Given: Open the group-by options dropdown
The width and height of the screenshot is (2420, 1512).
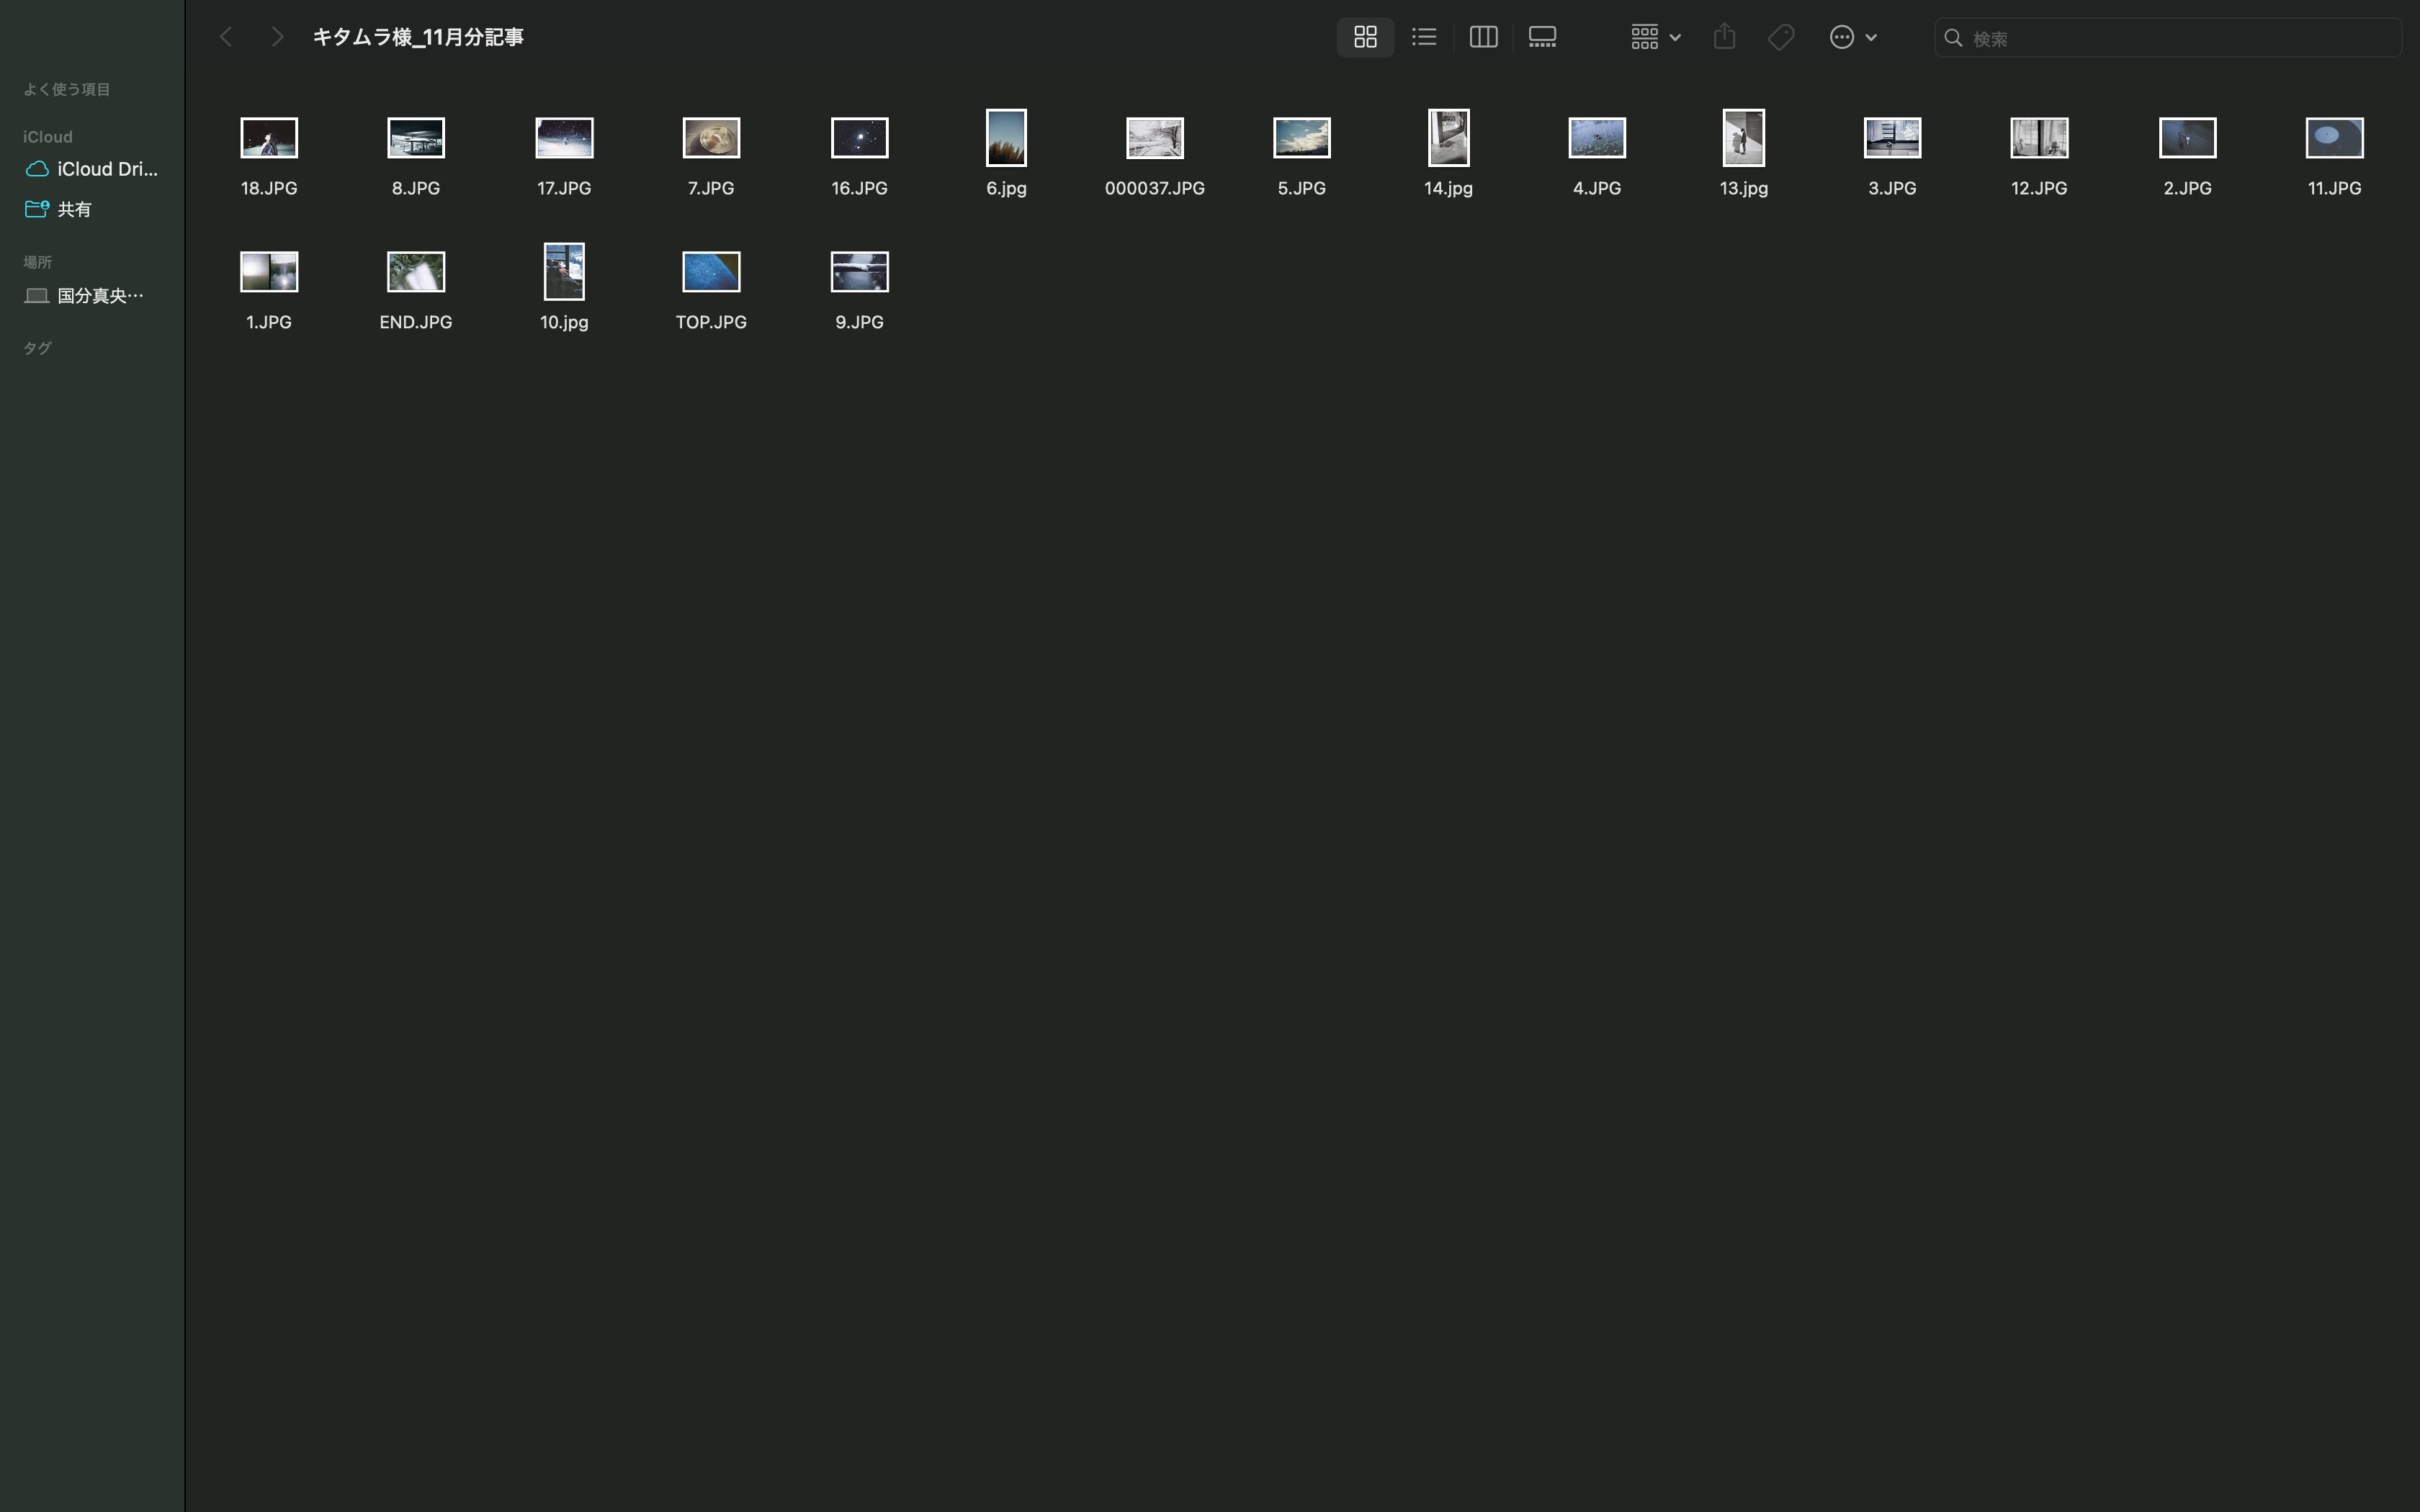Looking at the screenshot, I should coord(1655,37).
